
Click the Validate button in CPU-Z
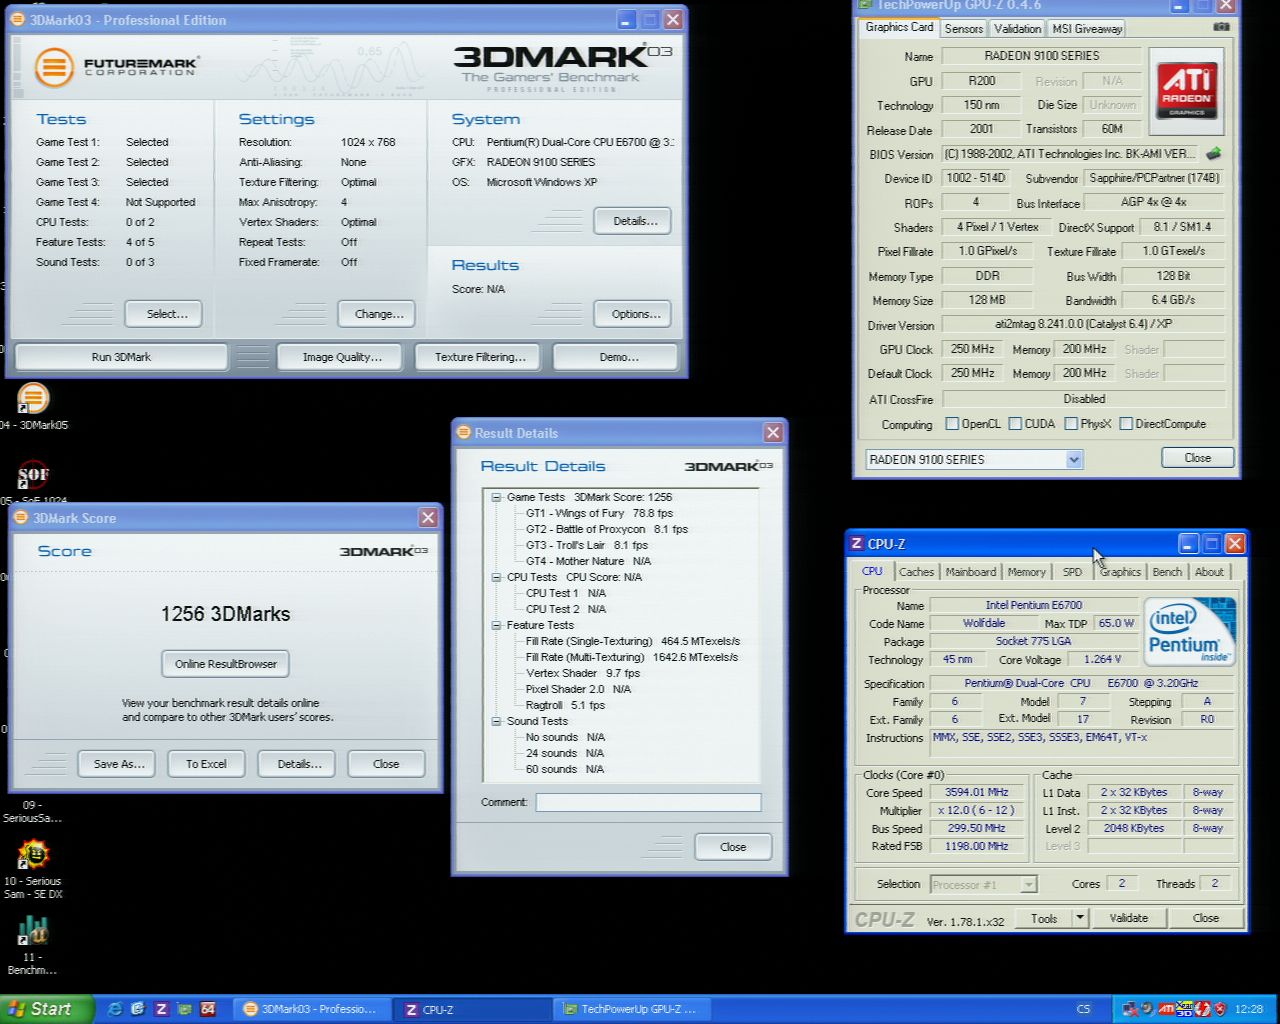tap(1129, 918)
